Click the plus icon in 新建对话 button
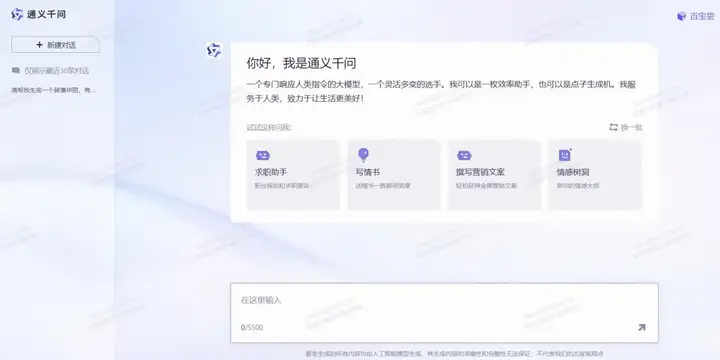This screenshot has width=720, height=360. click(39, 45)
